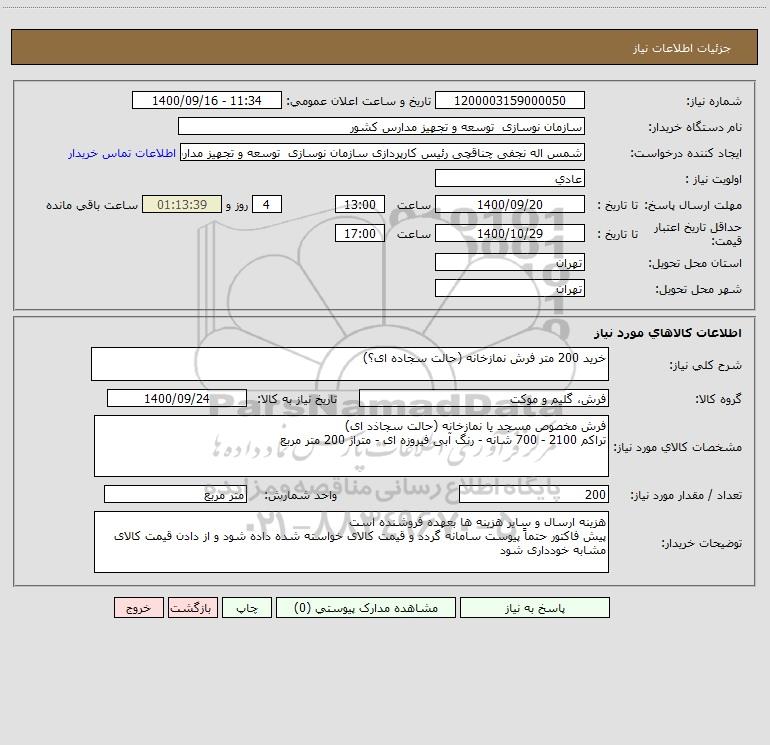Click the response deadline time 13:00
The height and width of the screenshot is (745, 770).
[x=359, y=204]
